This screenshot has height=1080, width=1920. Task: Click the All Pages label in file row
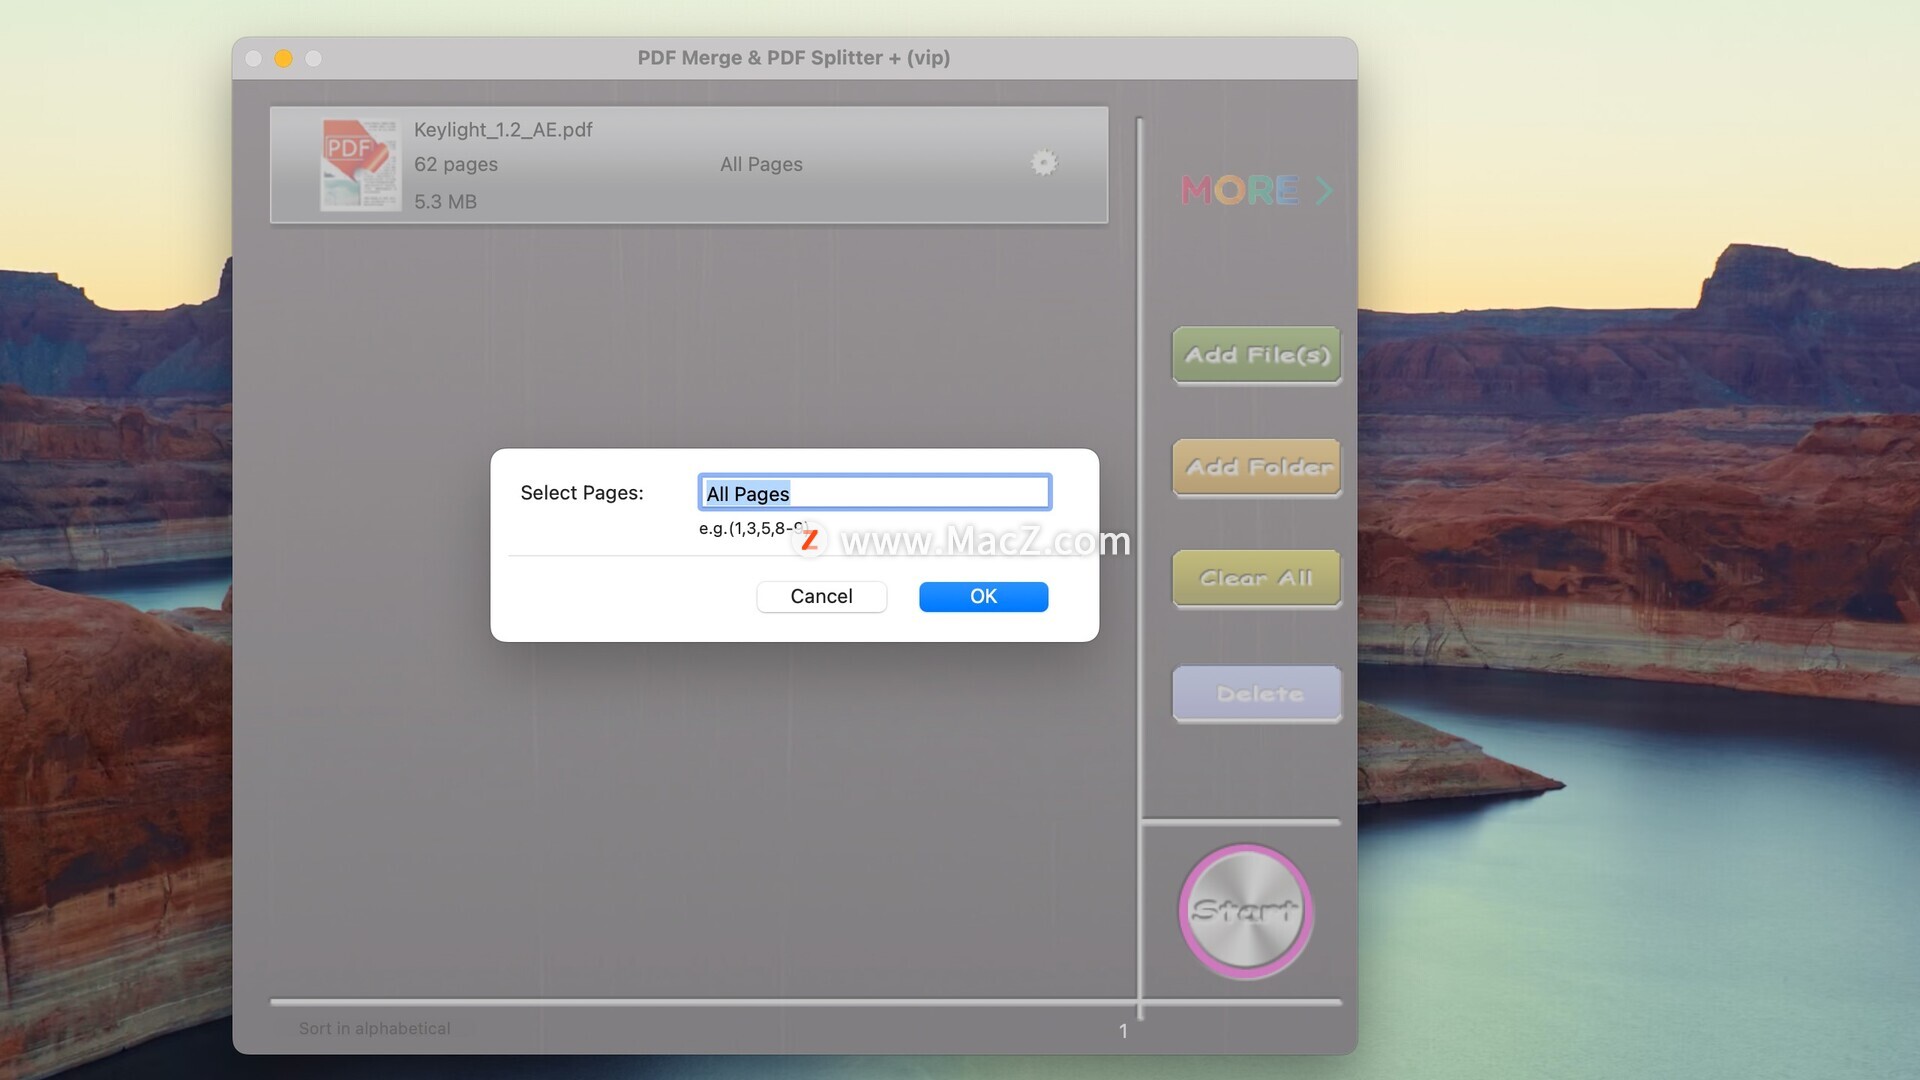(761, 164)
